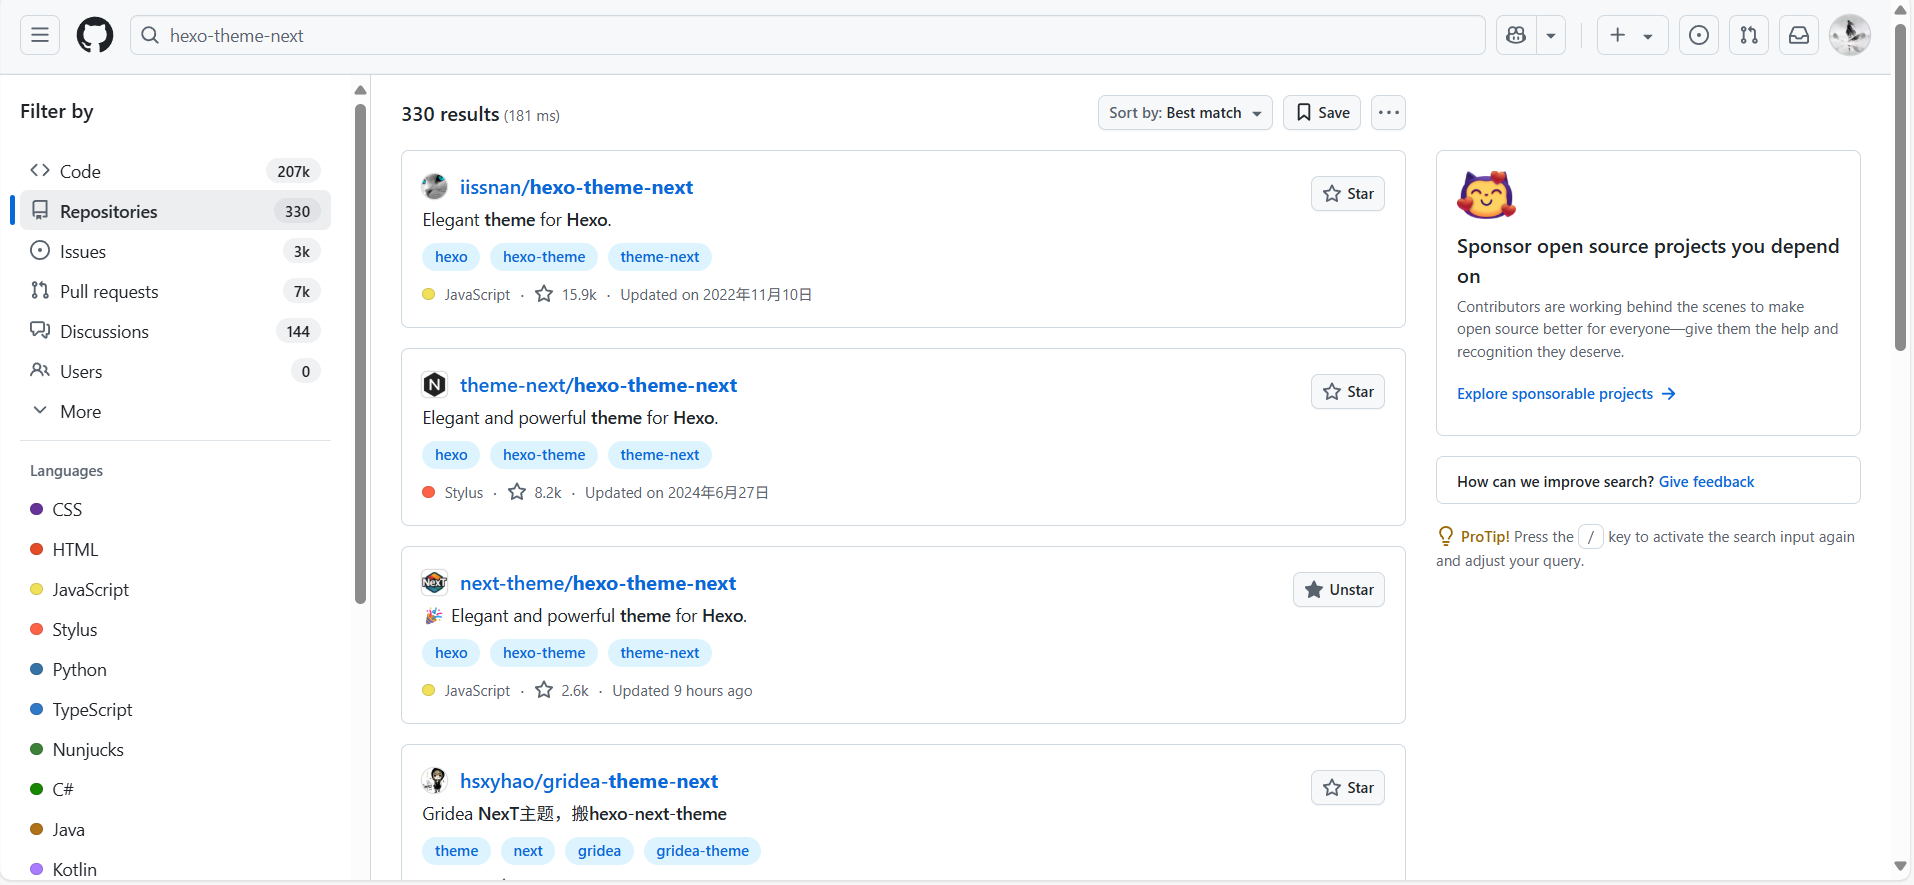Open the user profile avatar menu

click(x=1849, y=35)
